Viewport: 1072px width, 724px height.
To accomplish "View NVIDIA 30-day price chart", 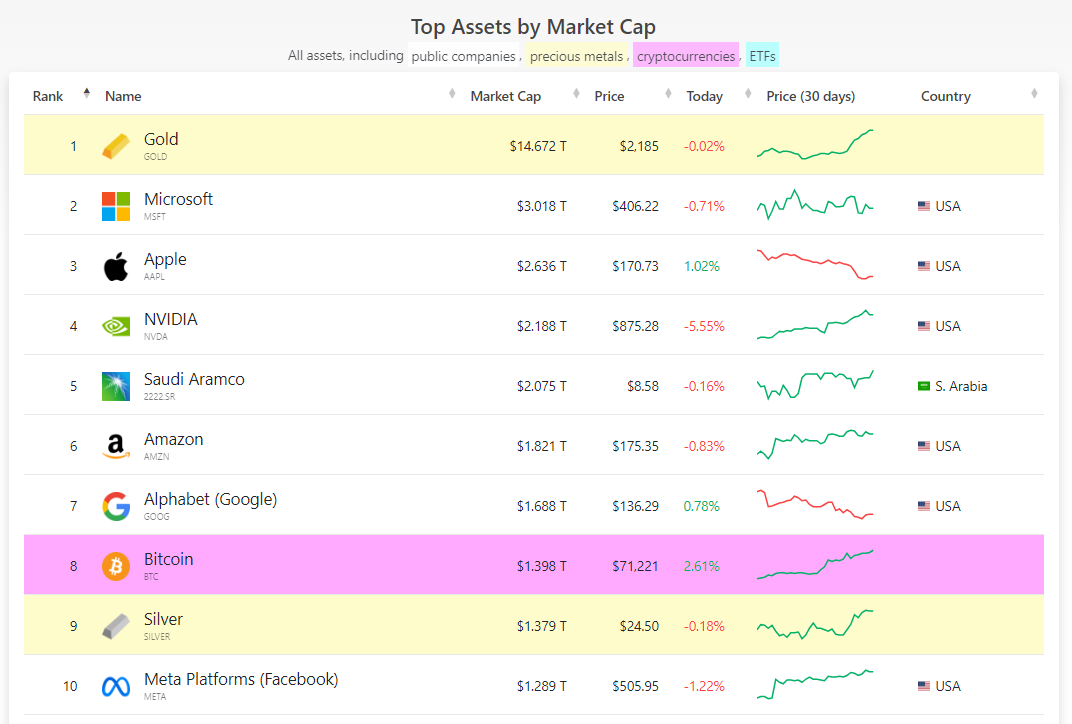I will (x=815, y=326).
